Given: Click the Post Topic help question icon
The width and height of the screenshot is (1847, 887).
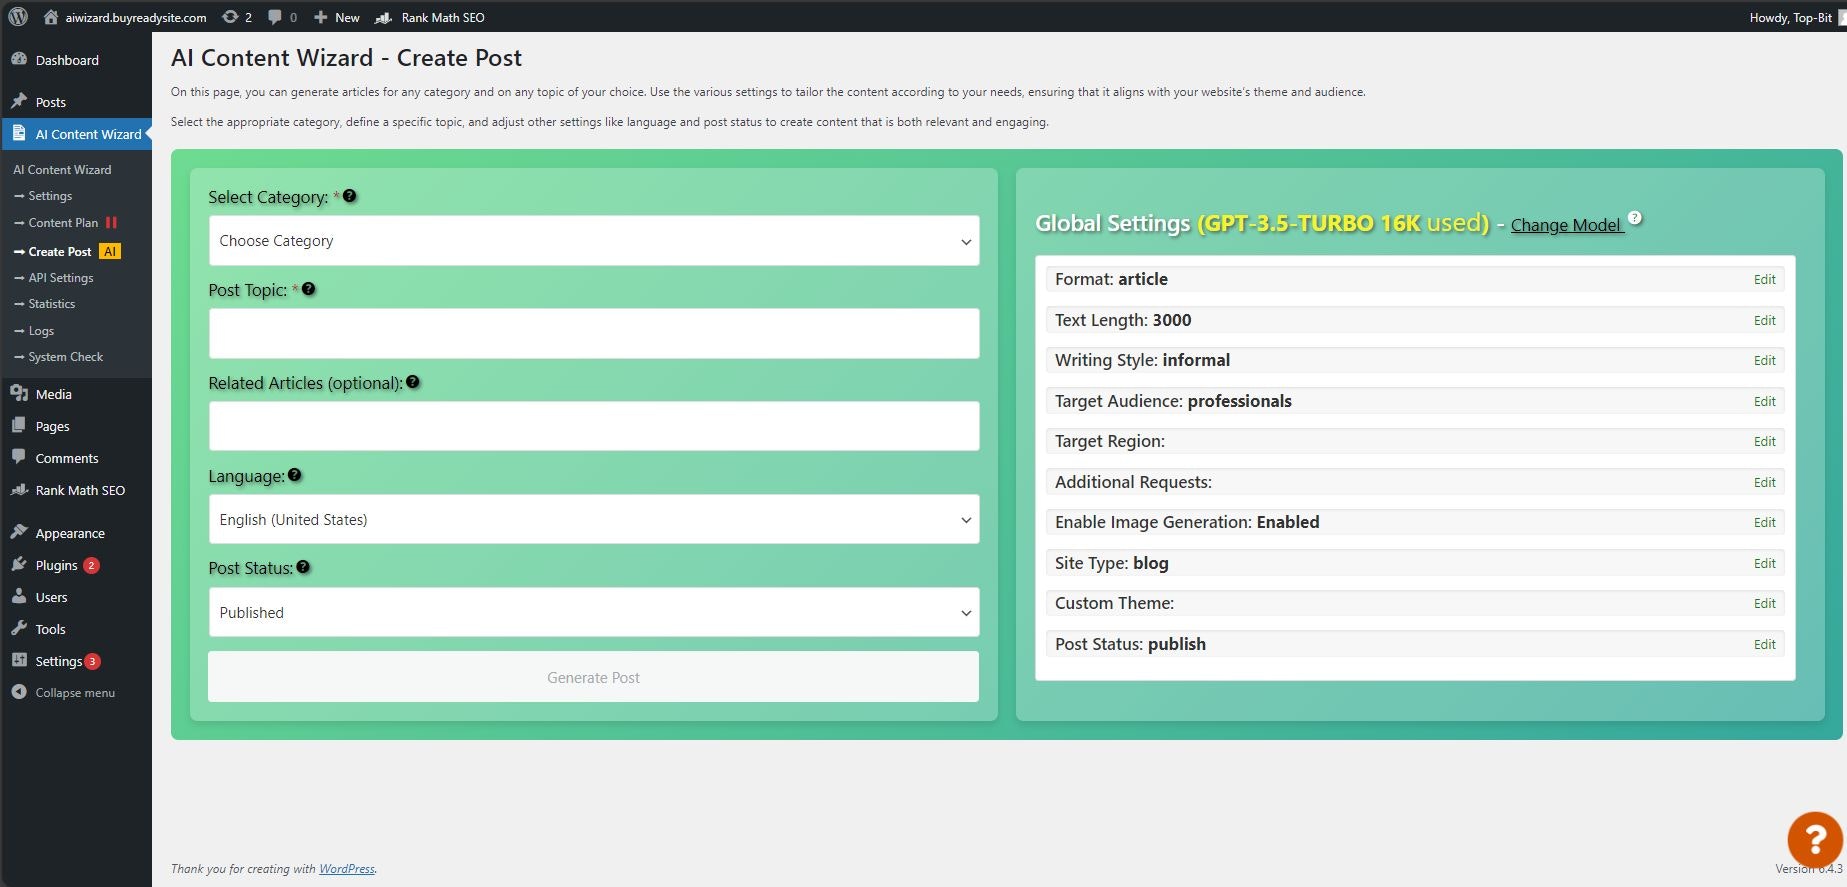Looking at the screenshot, I should [x=309, y=289].
